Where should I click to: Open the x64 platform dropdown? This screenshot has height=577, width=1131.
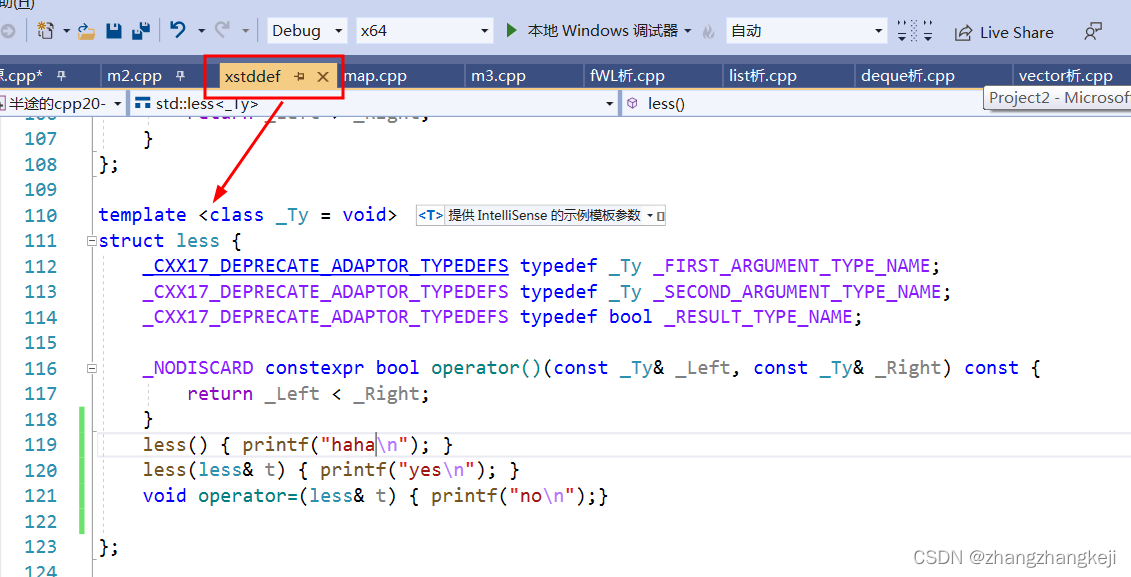click(x=425, y=31)
